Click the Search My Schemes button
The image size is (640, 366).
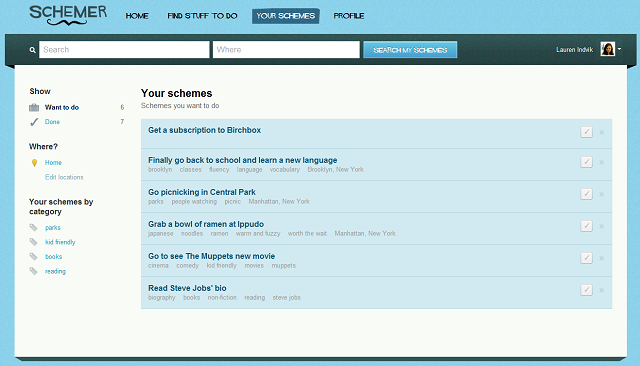(410, 50)
